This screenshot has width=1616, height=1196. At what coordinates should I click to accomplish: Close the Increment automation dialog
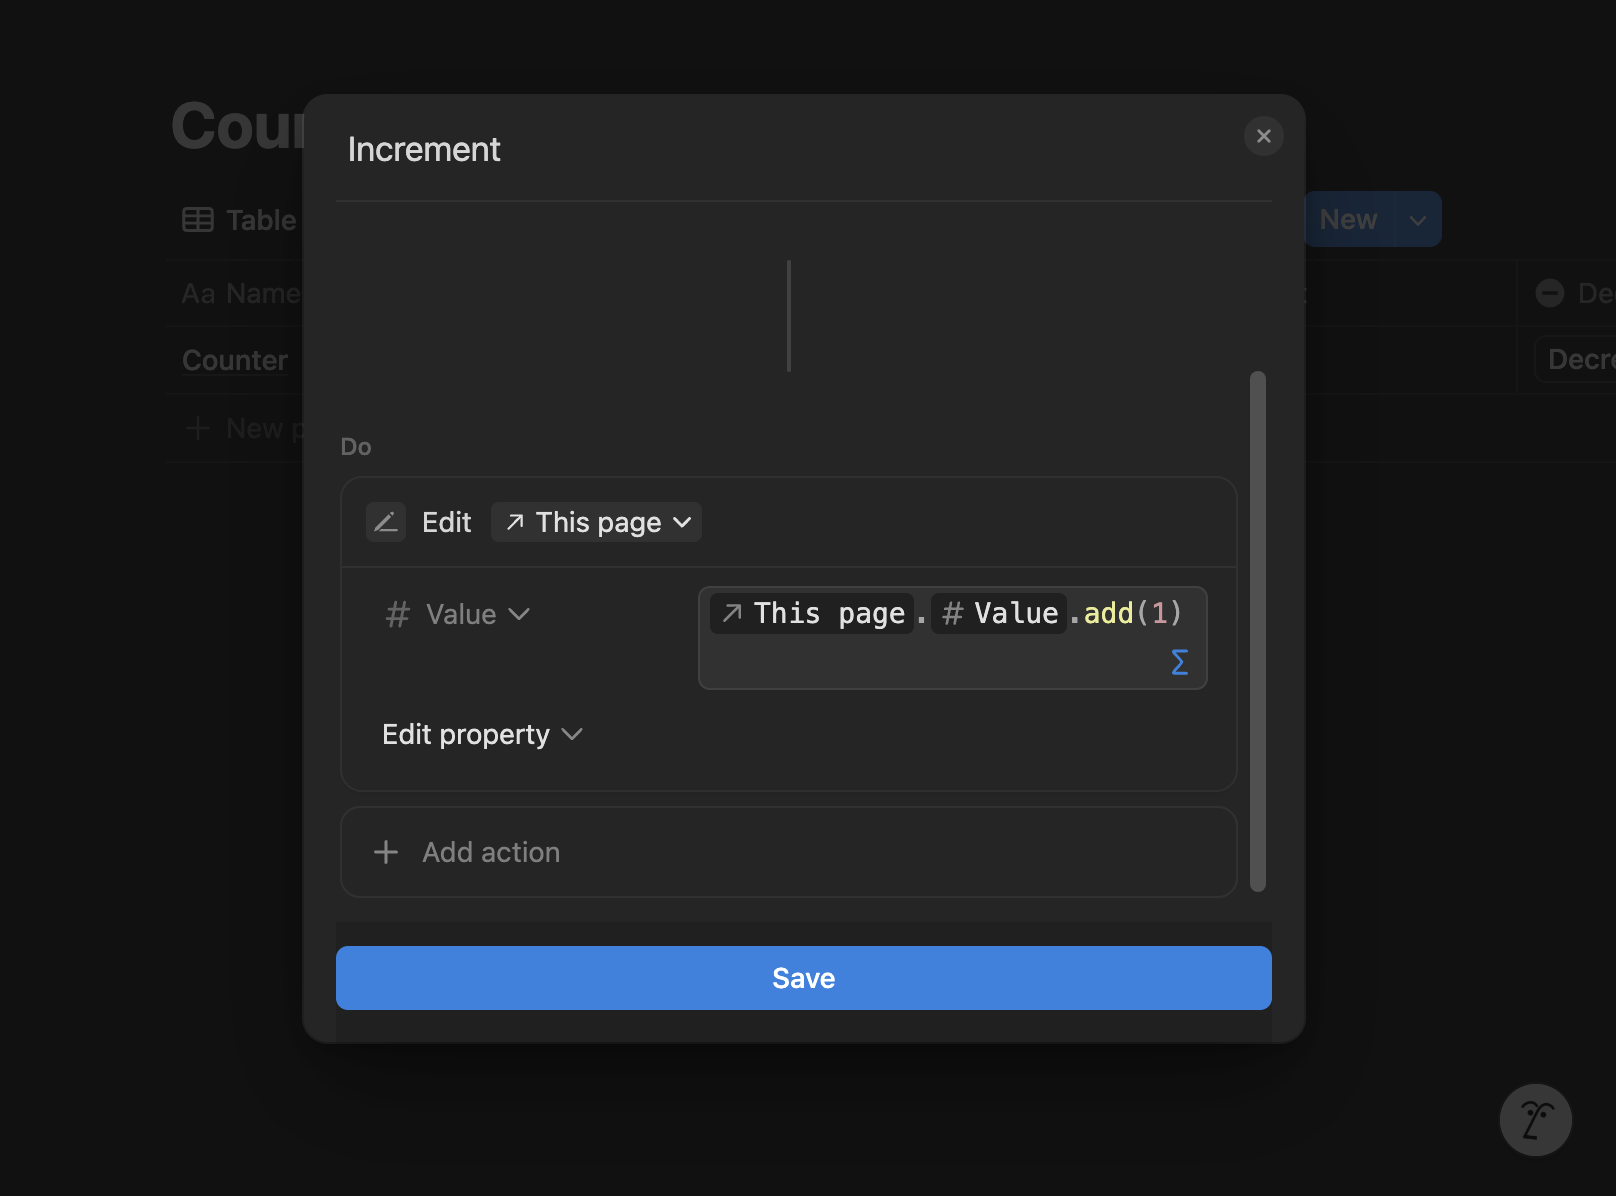(1263, 136)
